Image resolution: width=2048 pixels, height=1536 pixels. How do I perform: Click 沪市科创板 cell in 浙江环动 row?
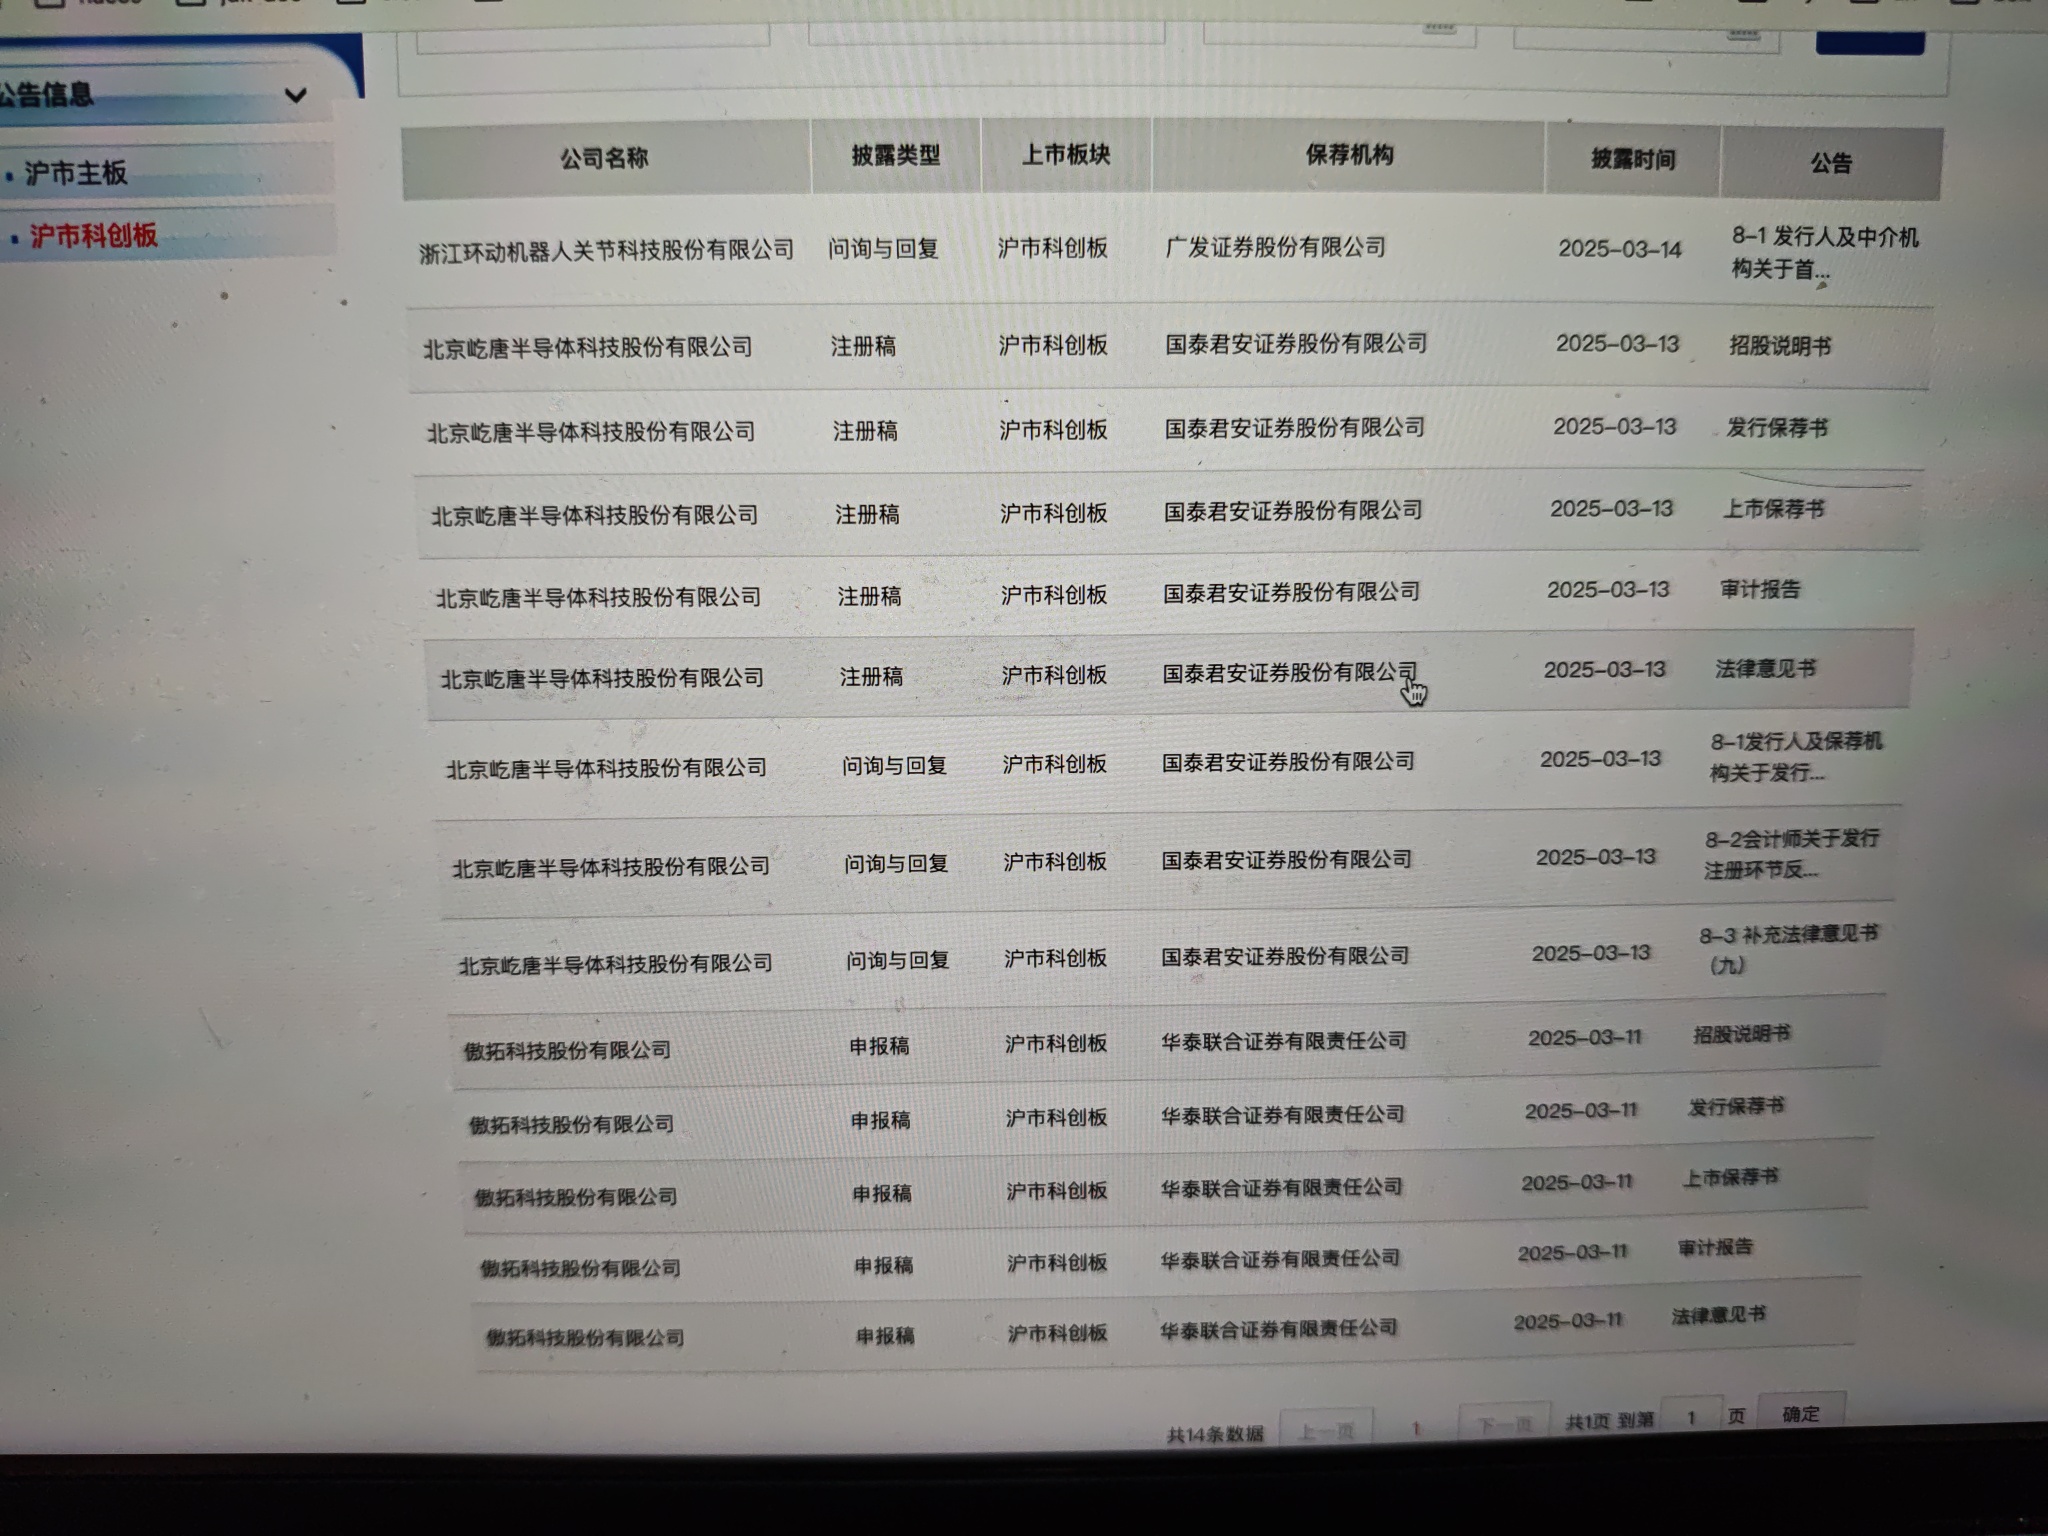(x=1052, y=248)
